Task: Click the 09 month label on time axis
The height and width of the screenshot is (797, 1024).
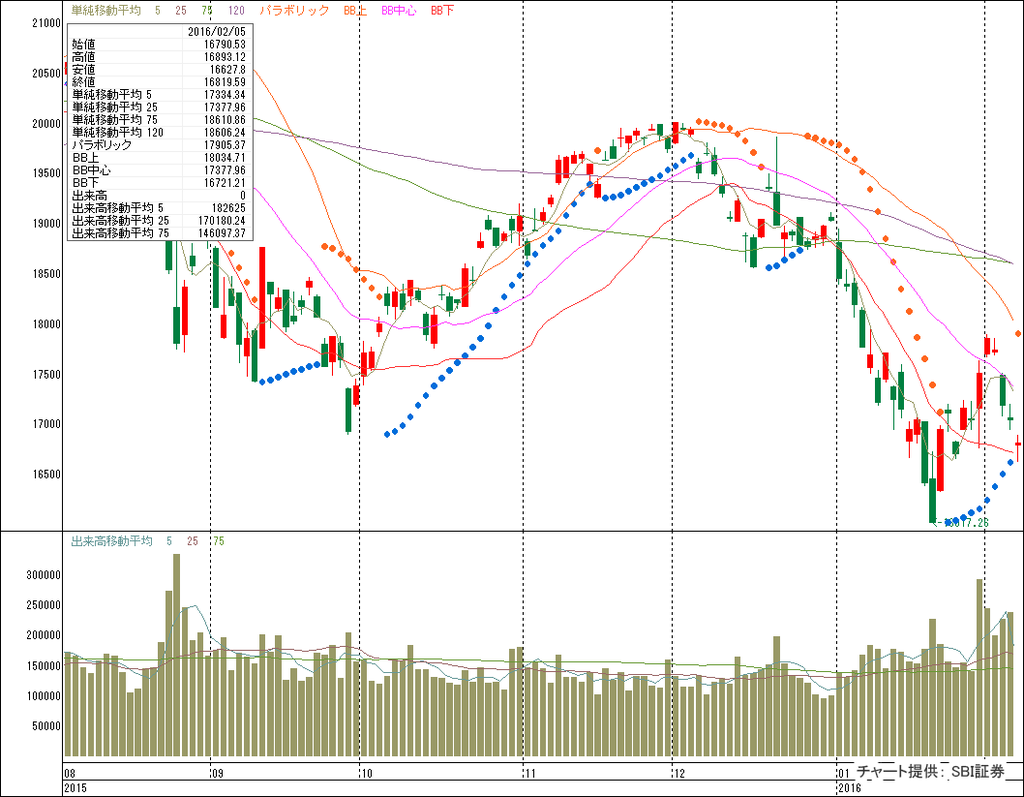Action: pyautogui.click(x=218, y=773)
